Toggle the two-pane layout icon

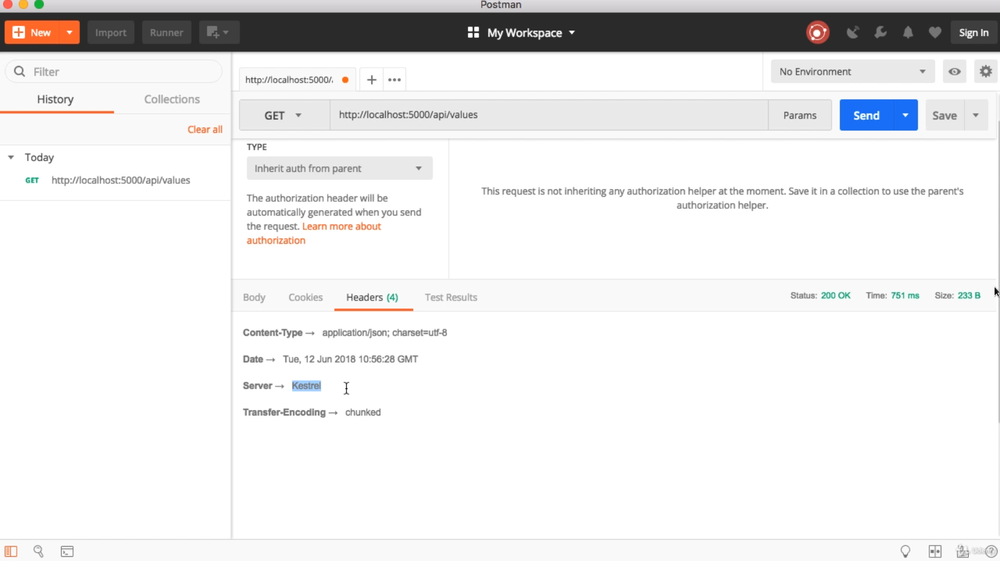(935, 551)
